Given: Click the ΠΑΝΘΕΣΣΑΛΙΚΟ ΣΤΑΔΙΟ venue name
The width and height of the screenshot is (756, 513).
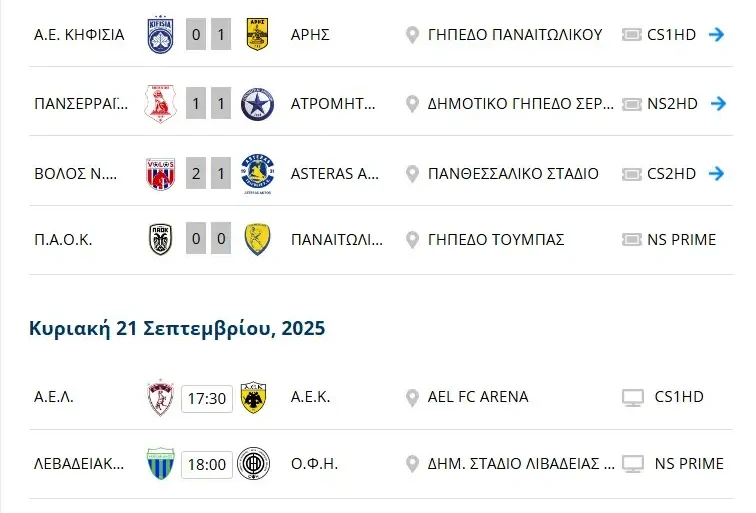Looking at the screenshot, I should point(513,173).
